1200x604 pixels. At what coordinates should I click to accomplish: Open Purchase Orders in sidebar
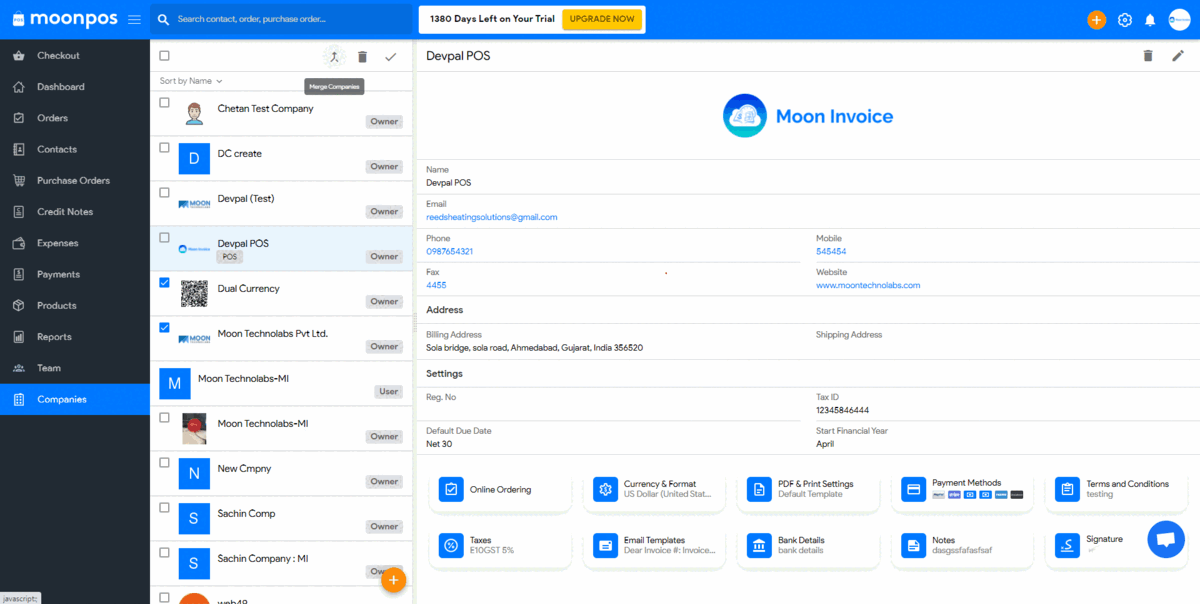75,181
